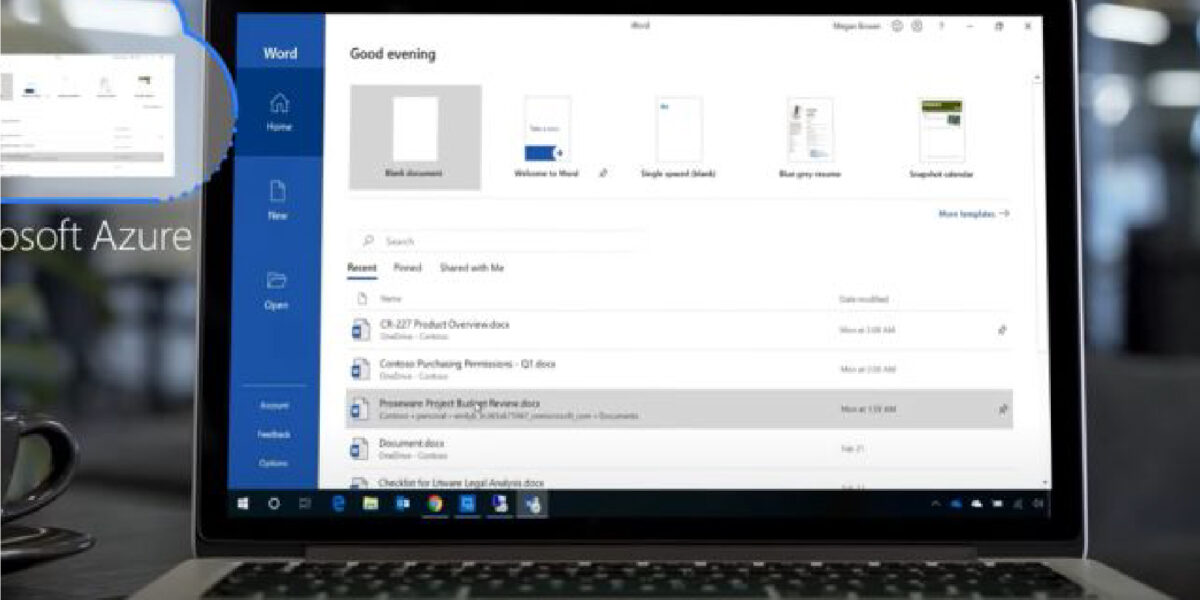Follow the More templates link
1200x600 pixels.
[x=974, y=214]
